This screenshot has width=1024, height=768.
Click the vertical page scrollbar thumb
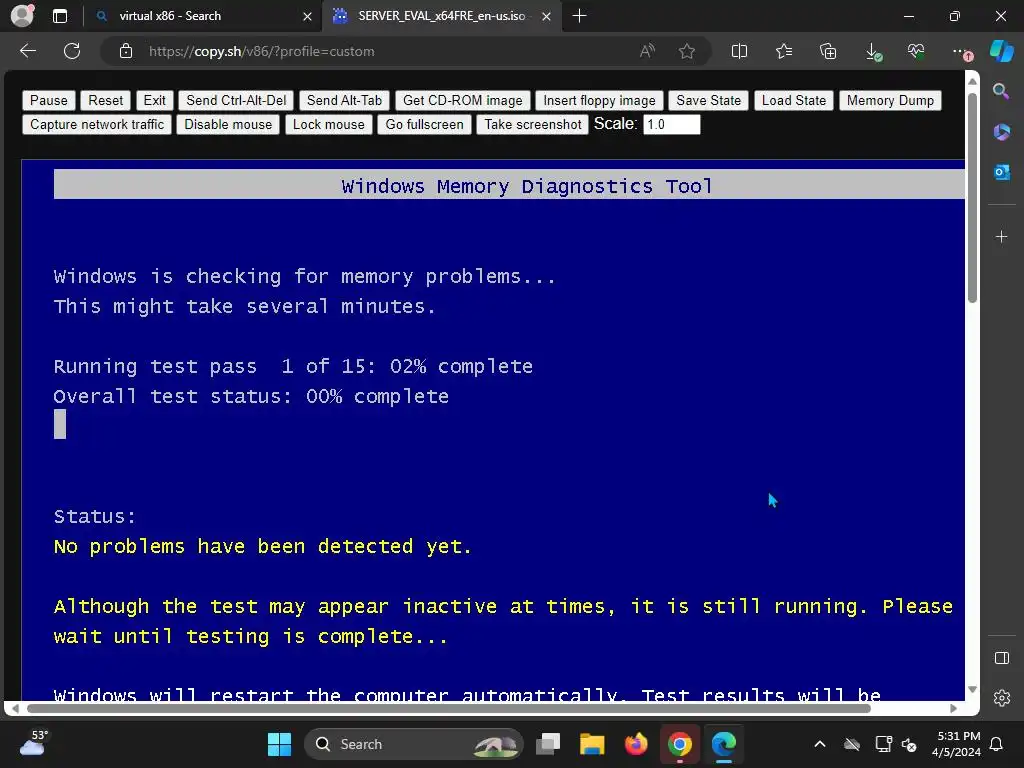point(972,198)
